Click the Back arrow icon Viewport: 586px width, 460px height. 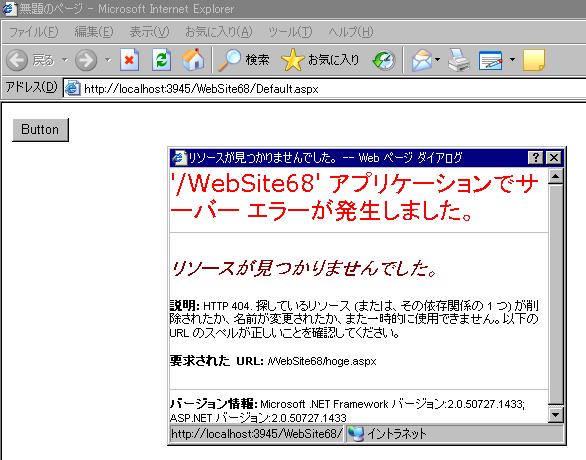pyautogui.click(x=17, y=60)
